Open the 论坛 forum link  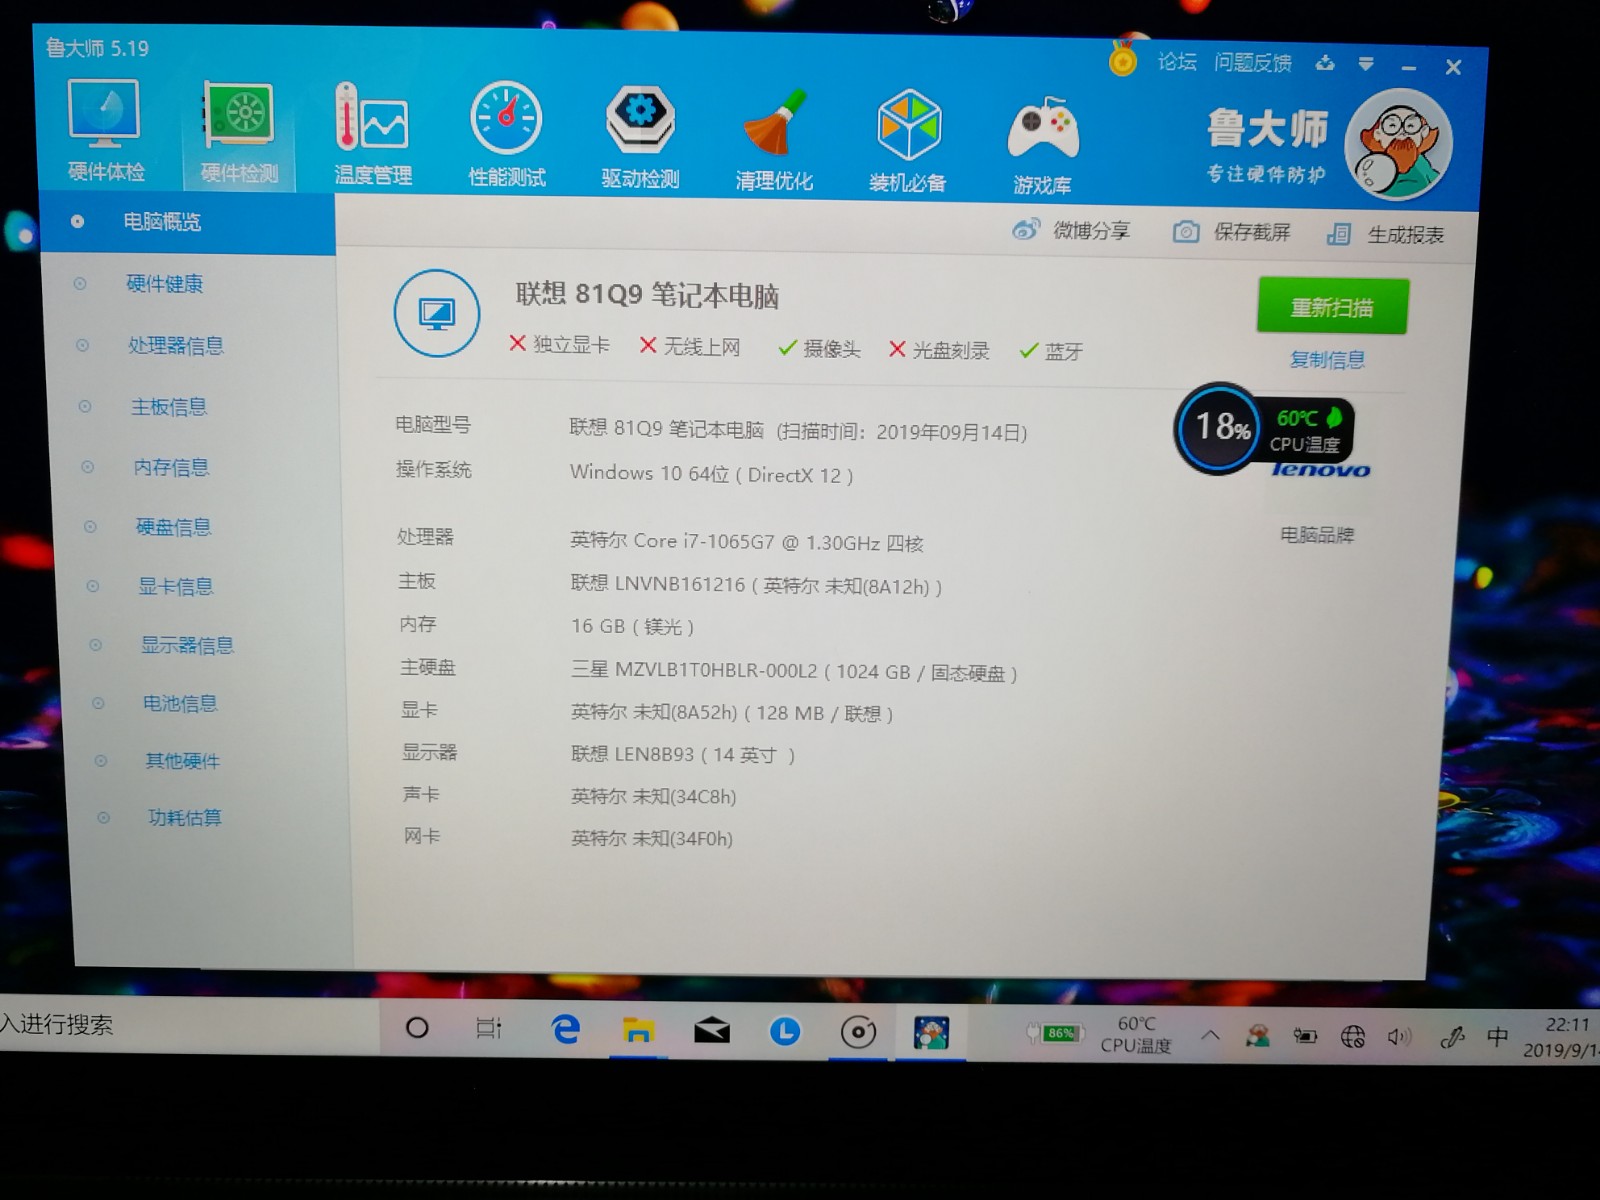click(1177, 62)
